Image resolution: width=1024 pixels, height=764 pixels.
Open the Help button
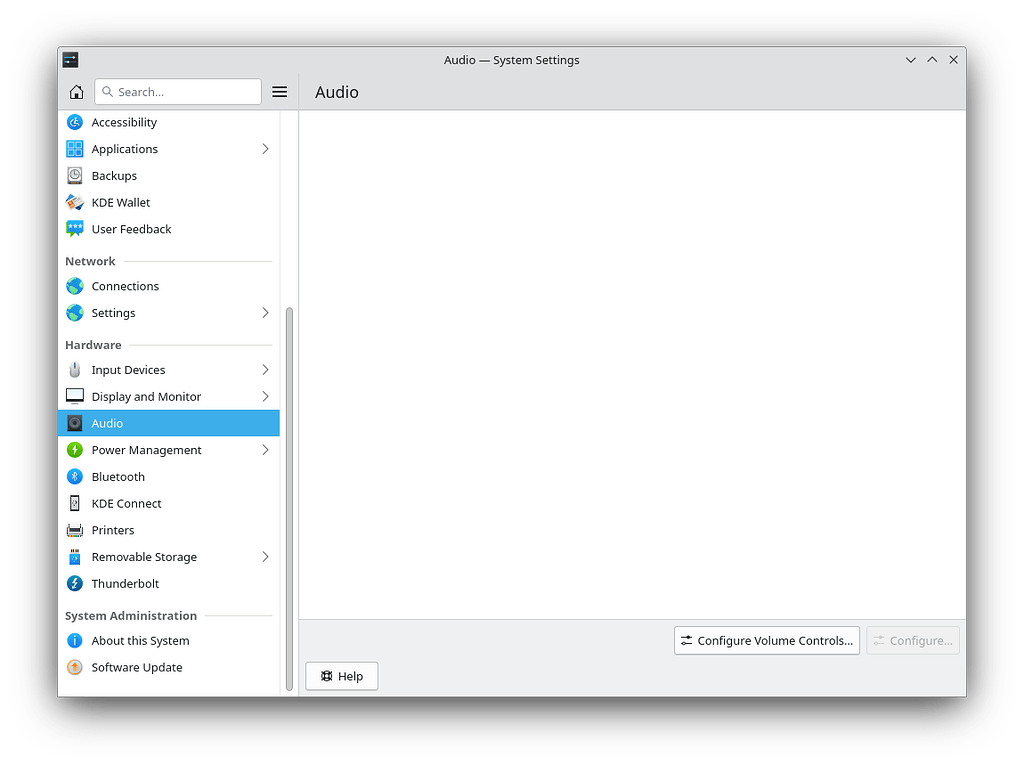(x=341, y=676)
